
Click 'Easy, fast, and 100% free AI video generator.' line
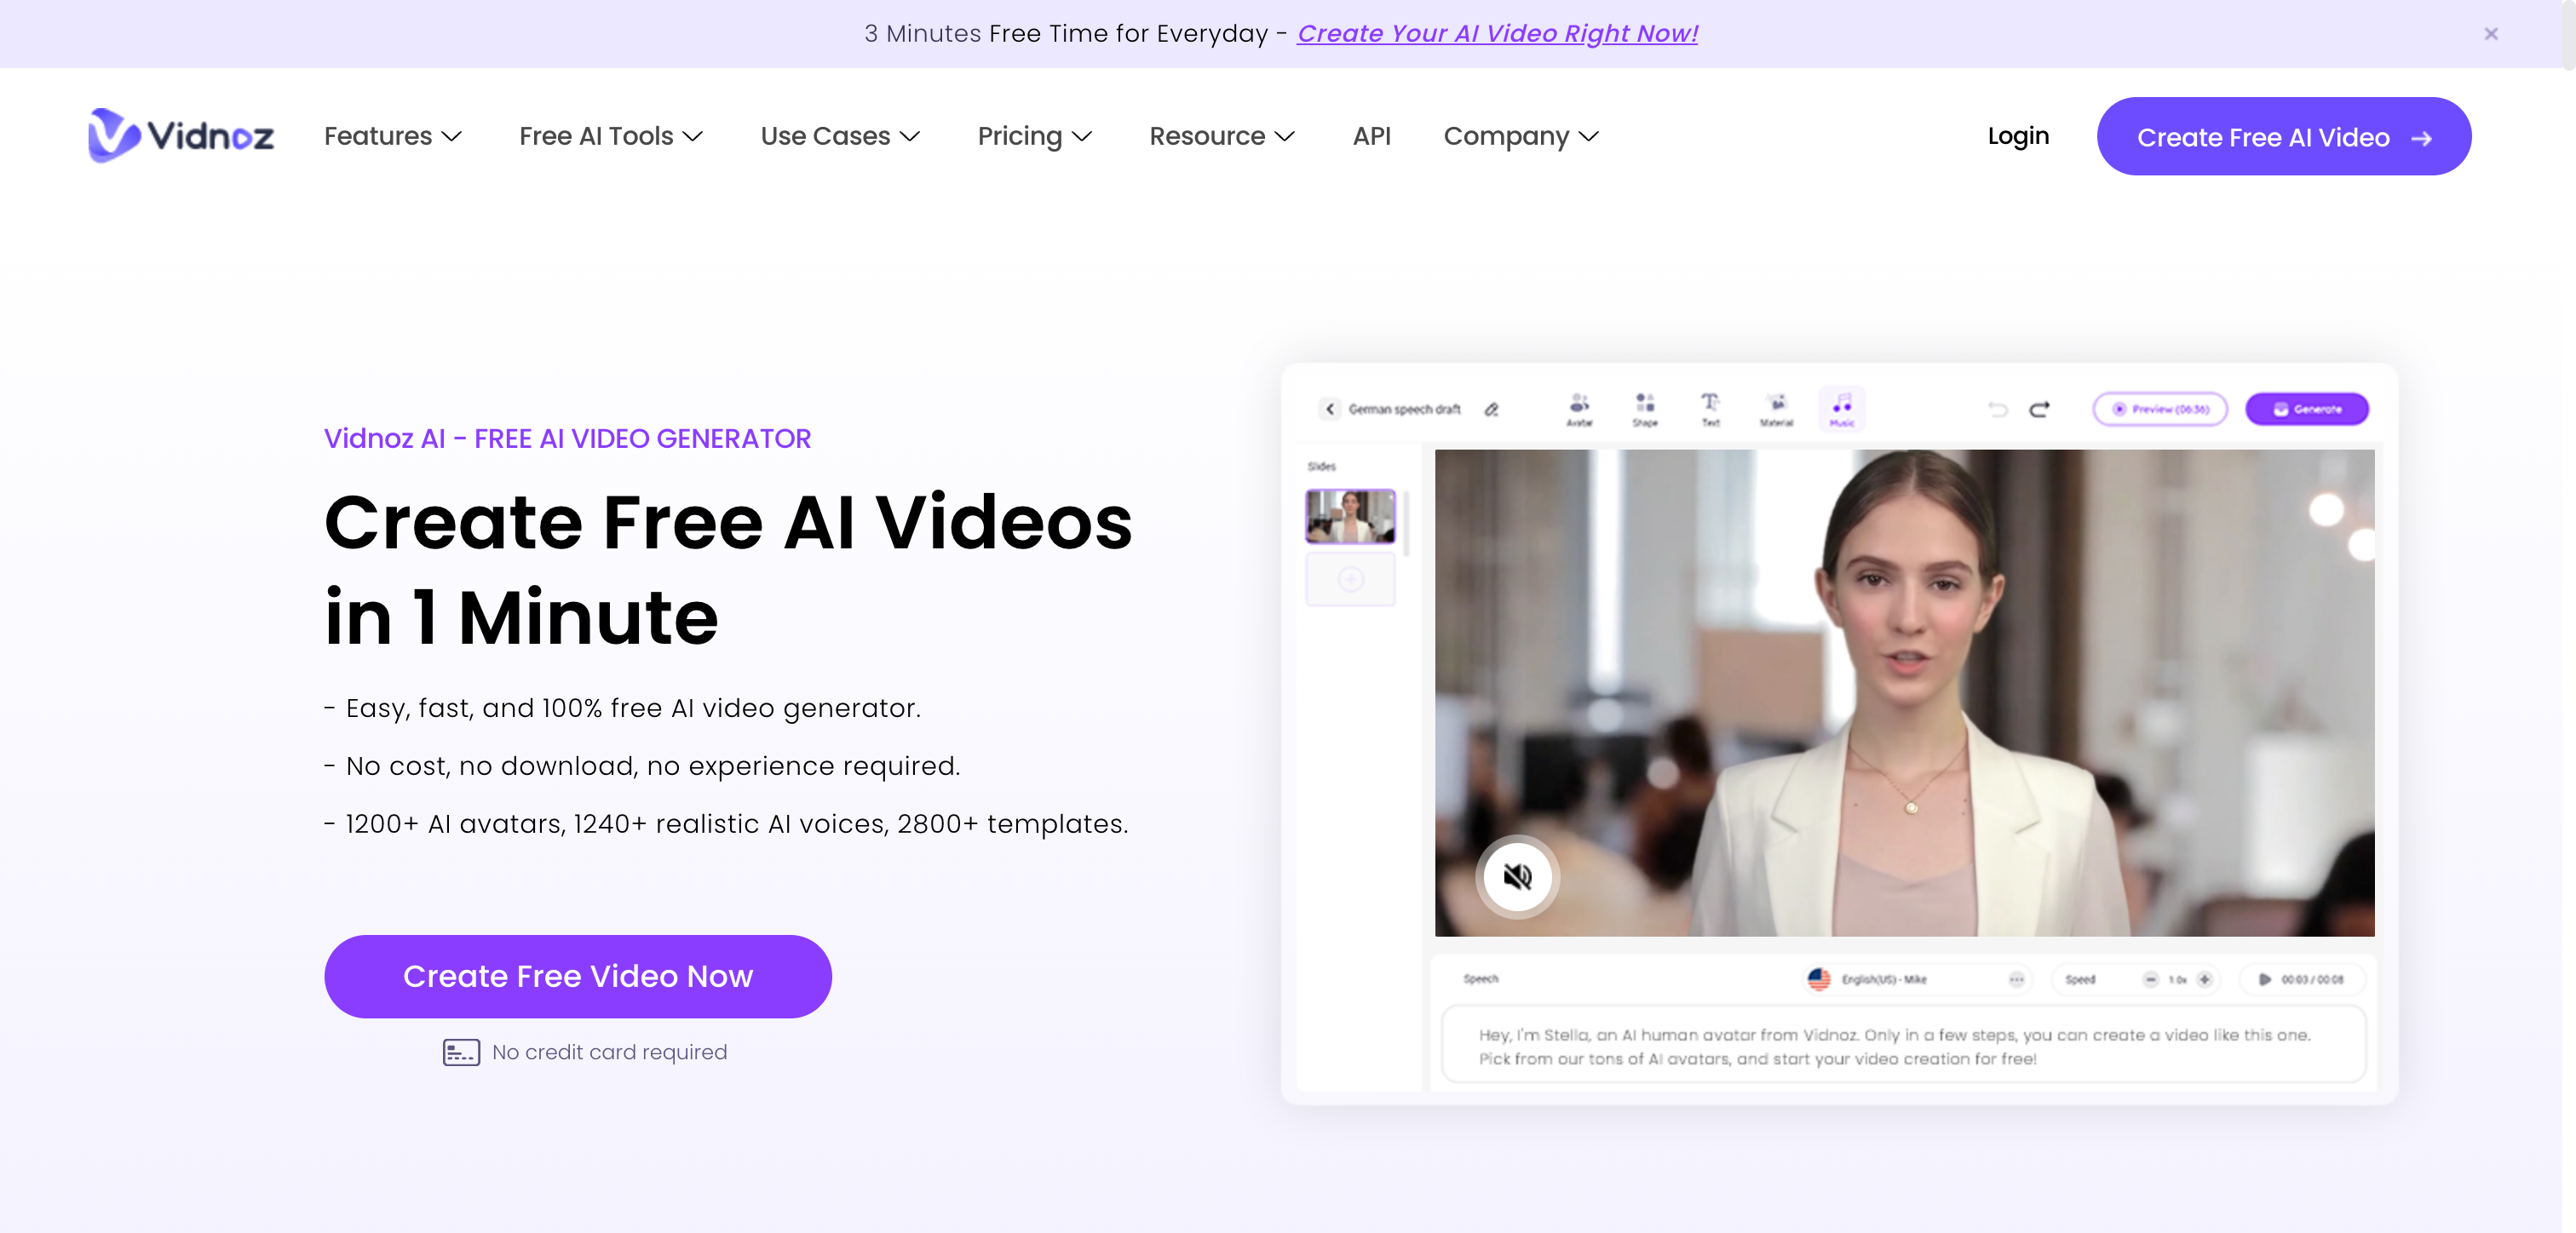coord(622,708)
